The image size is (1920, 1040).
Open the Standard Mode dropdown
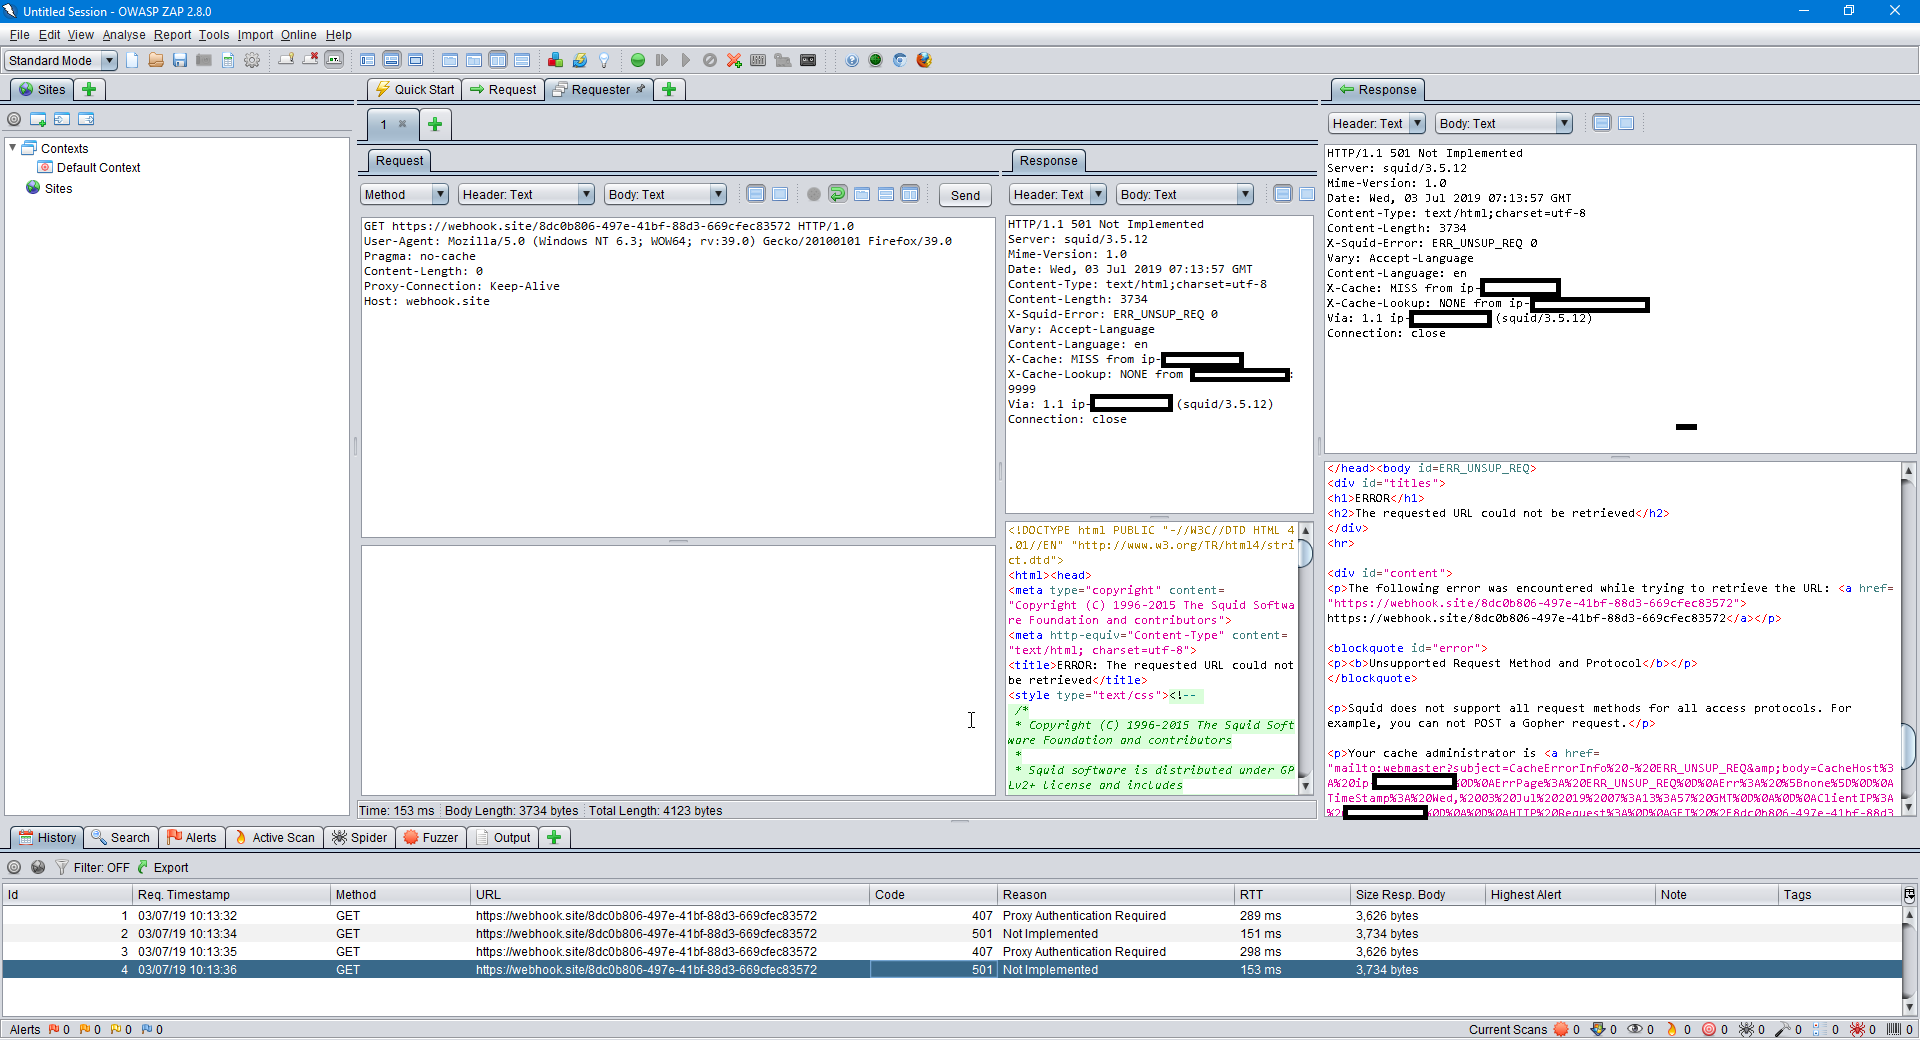(x=61, y=60)
